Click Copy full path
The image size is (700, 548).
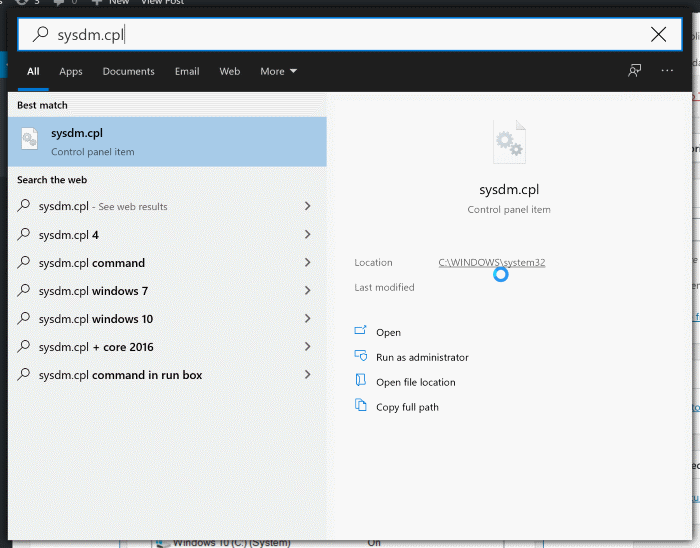pos(407,407)
